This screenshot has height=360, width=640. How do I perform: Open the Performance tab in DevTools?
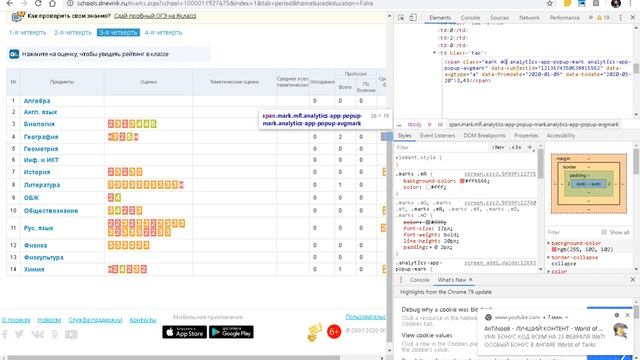pos(564,18)
